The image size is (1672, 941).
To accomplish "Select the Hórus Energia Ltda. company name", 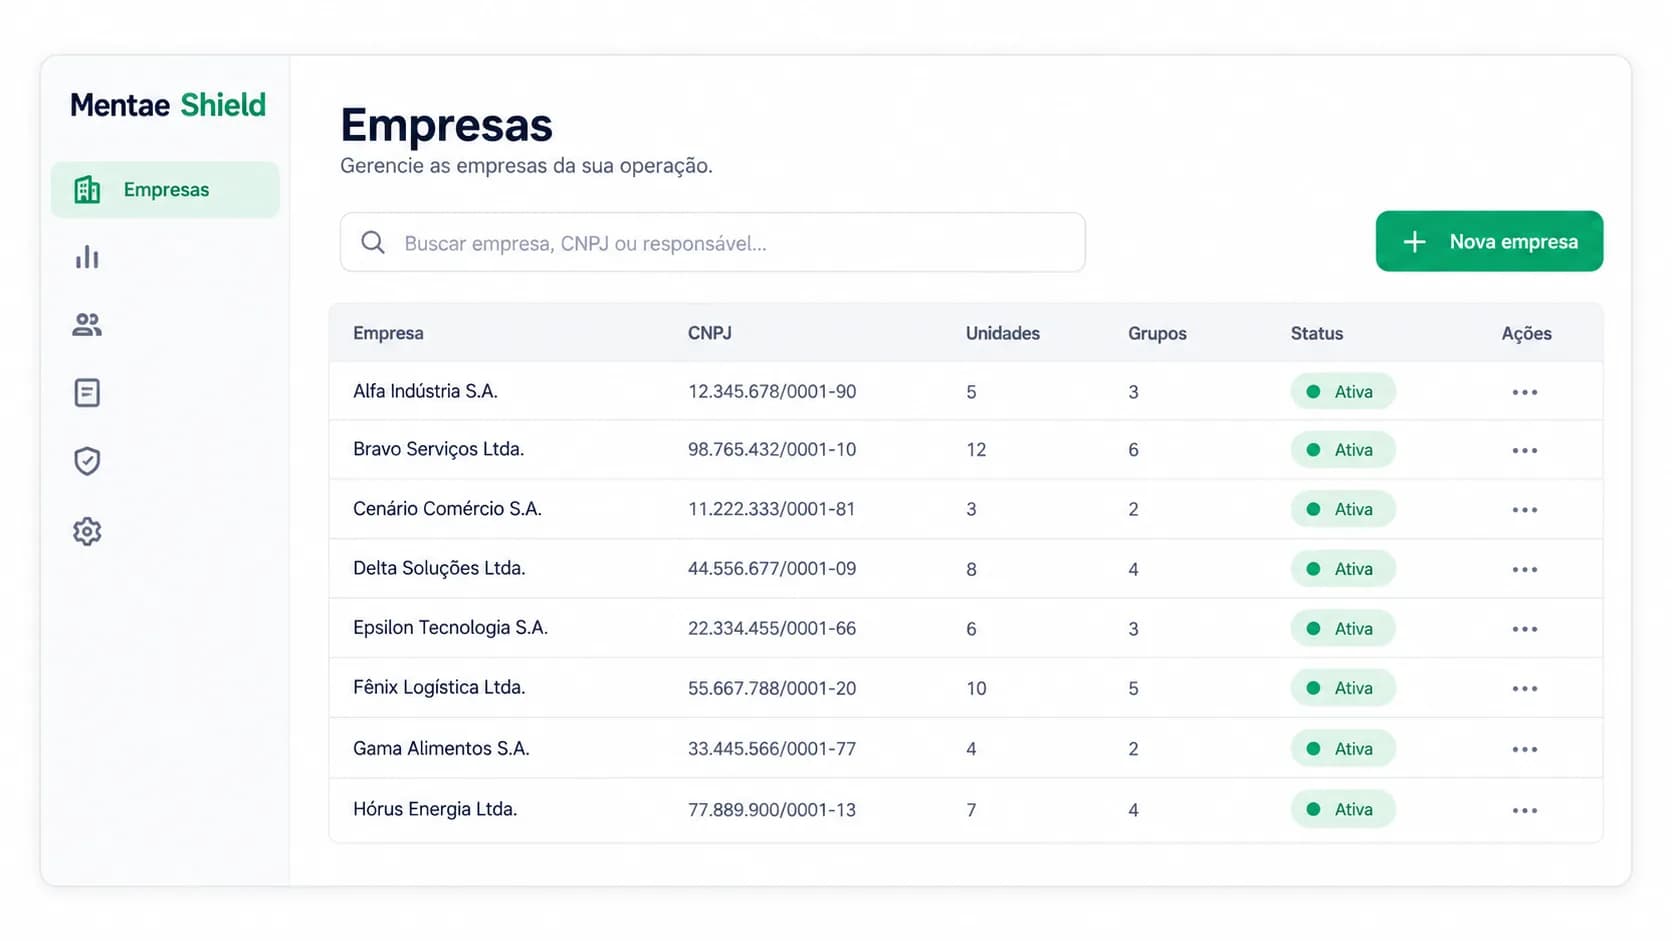I will (435, 809).
